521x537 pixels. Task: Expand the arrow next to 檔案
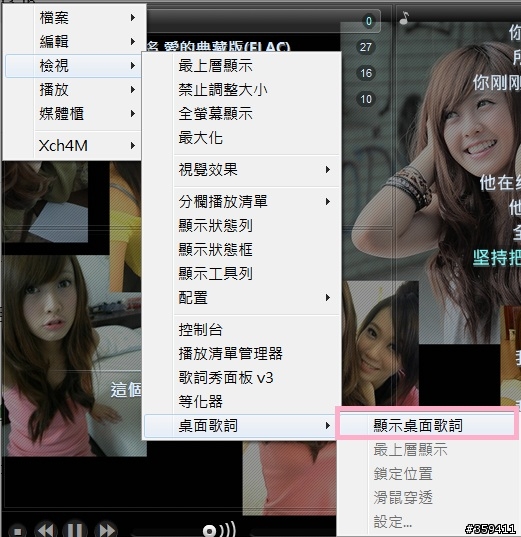133,17
